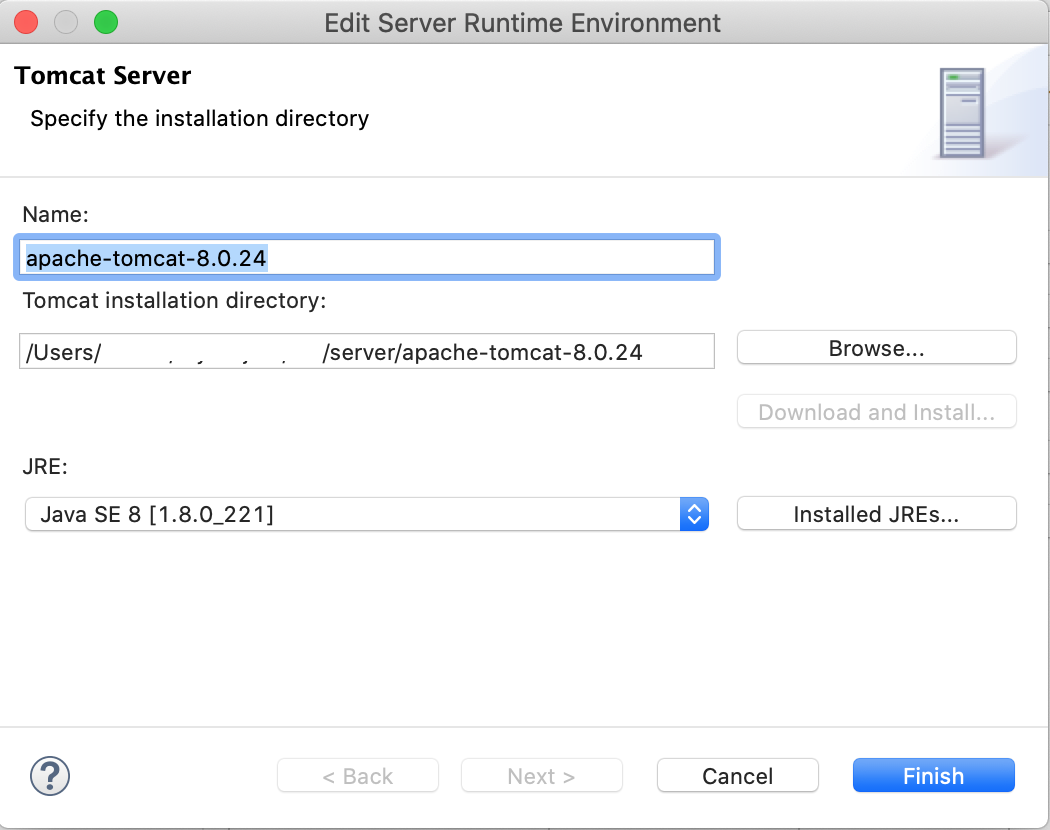Click the Browse... button
Image resolution: width=1050 pixels, height=830 pixels.
(x=877, y=348)
